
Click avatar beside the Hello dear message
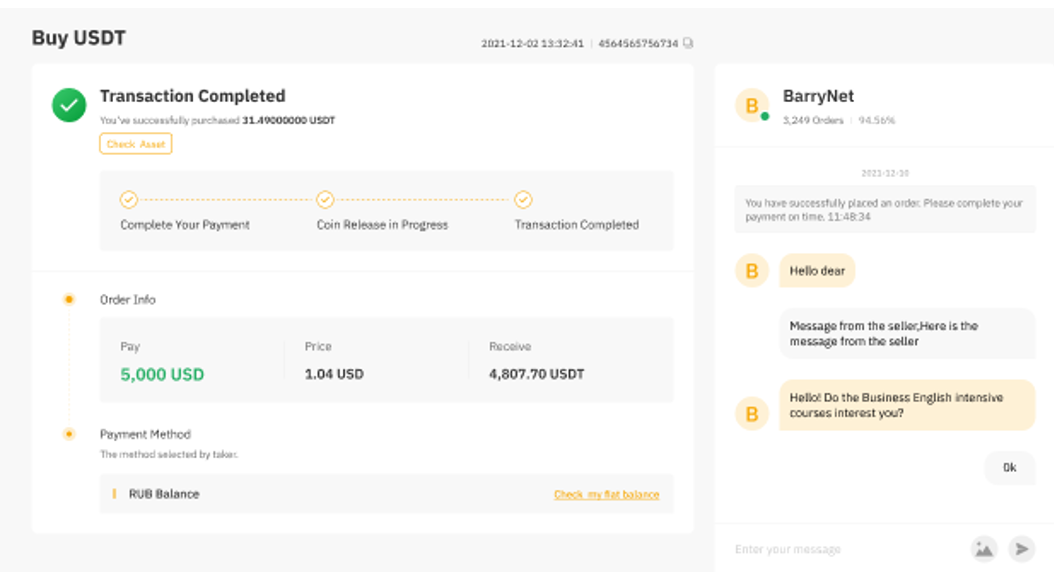(752, 271)
